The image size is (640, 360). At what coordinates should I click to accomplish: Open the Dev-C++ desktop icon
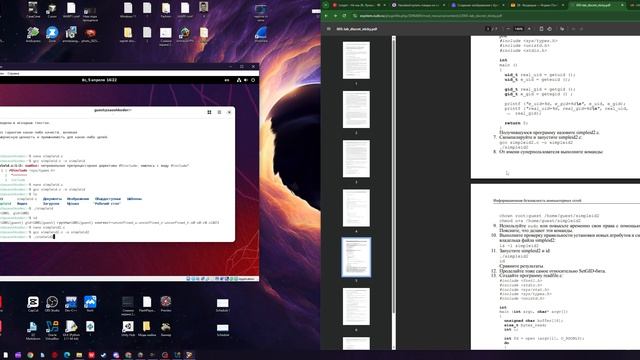[x=71, y=303]
